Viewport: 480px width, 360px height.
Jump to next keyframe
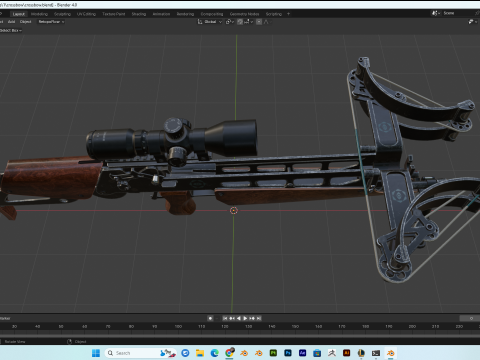252,318
